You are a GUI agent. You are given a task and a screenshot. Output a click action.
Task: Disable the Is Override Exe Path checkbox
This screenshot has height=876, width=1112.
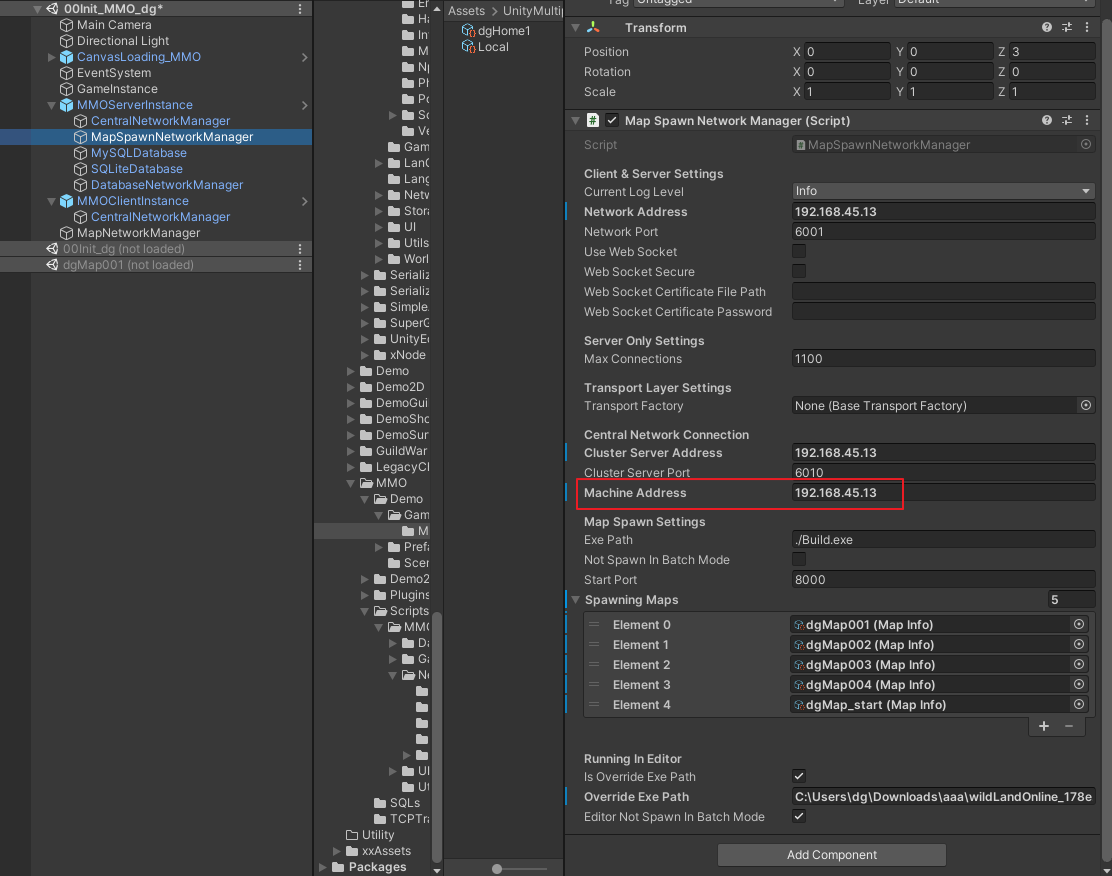797,777
